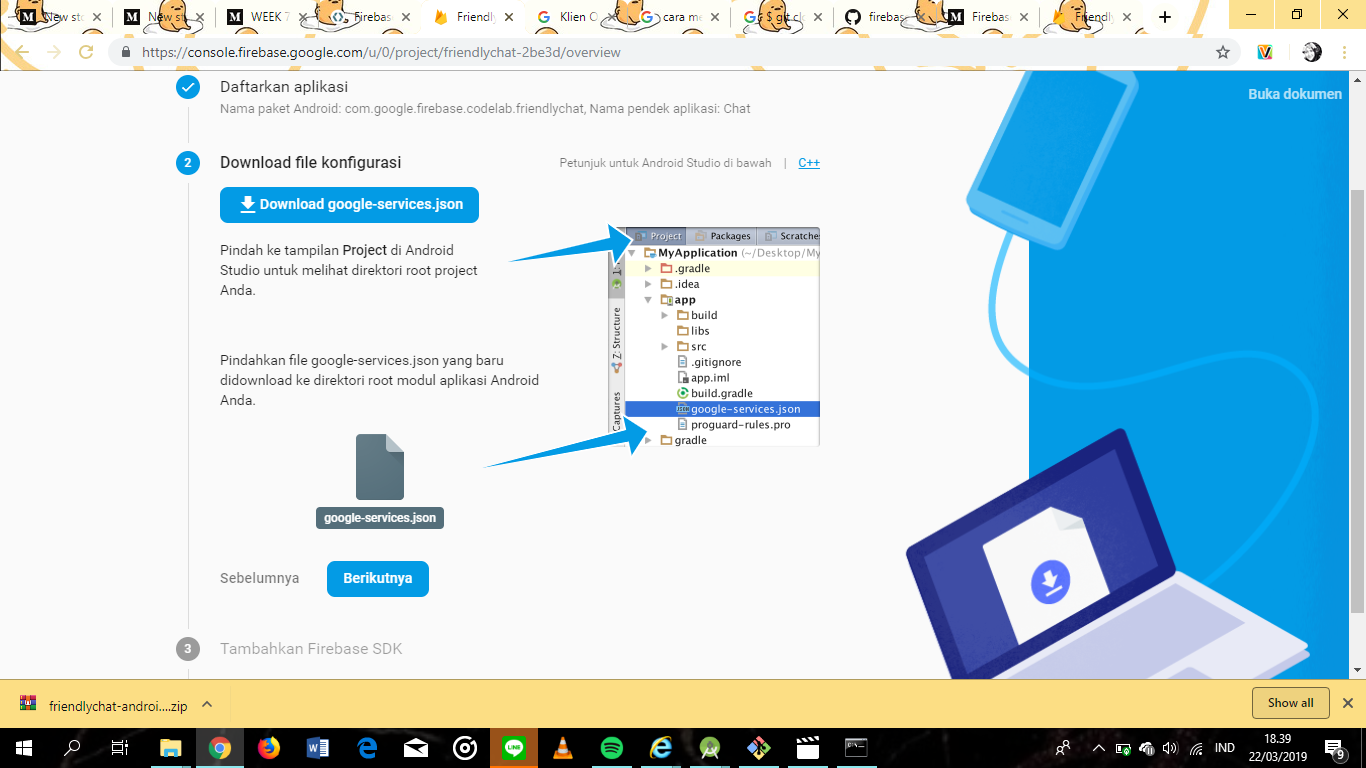Launch Microsoft Edge from the taskbar
Screen dimensions: 1366x768
[x=367, y=747]
